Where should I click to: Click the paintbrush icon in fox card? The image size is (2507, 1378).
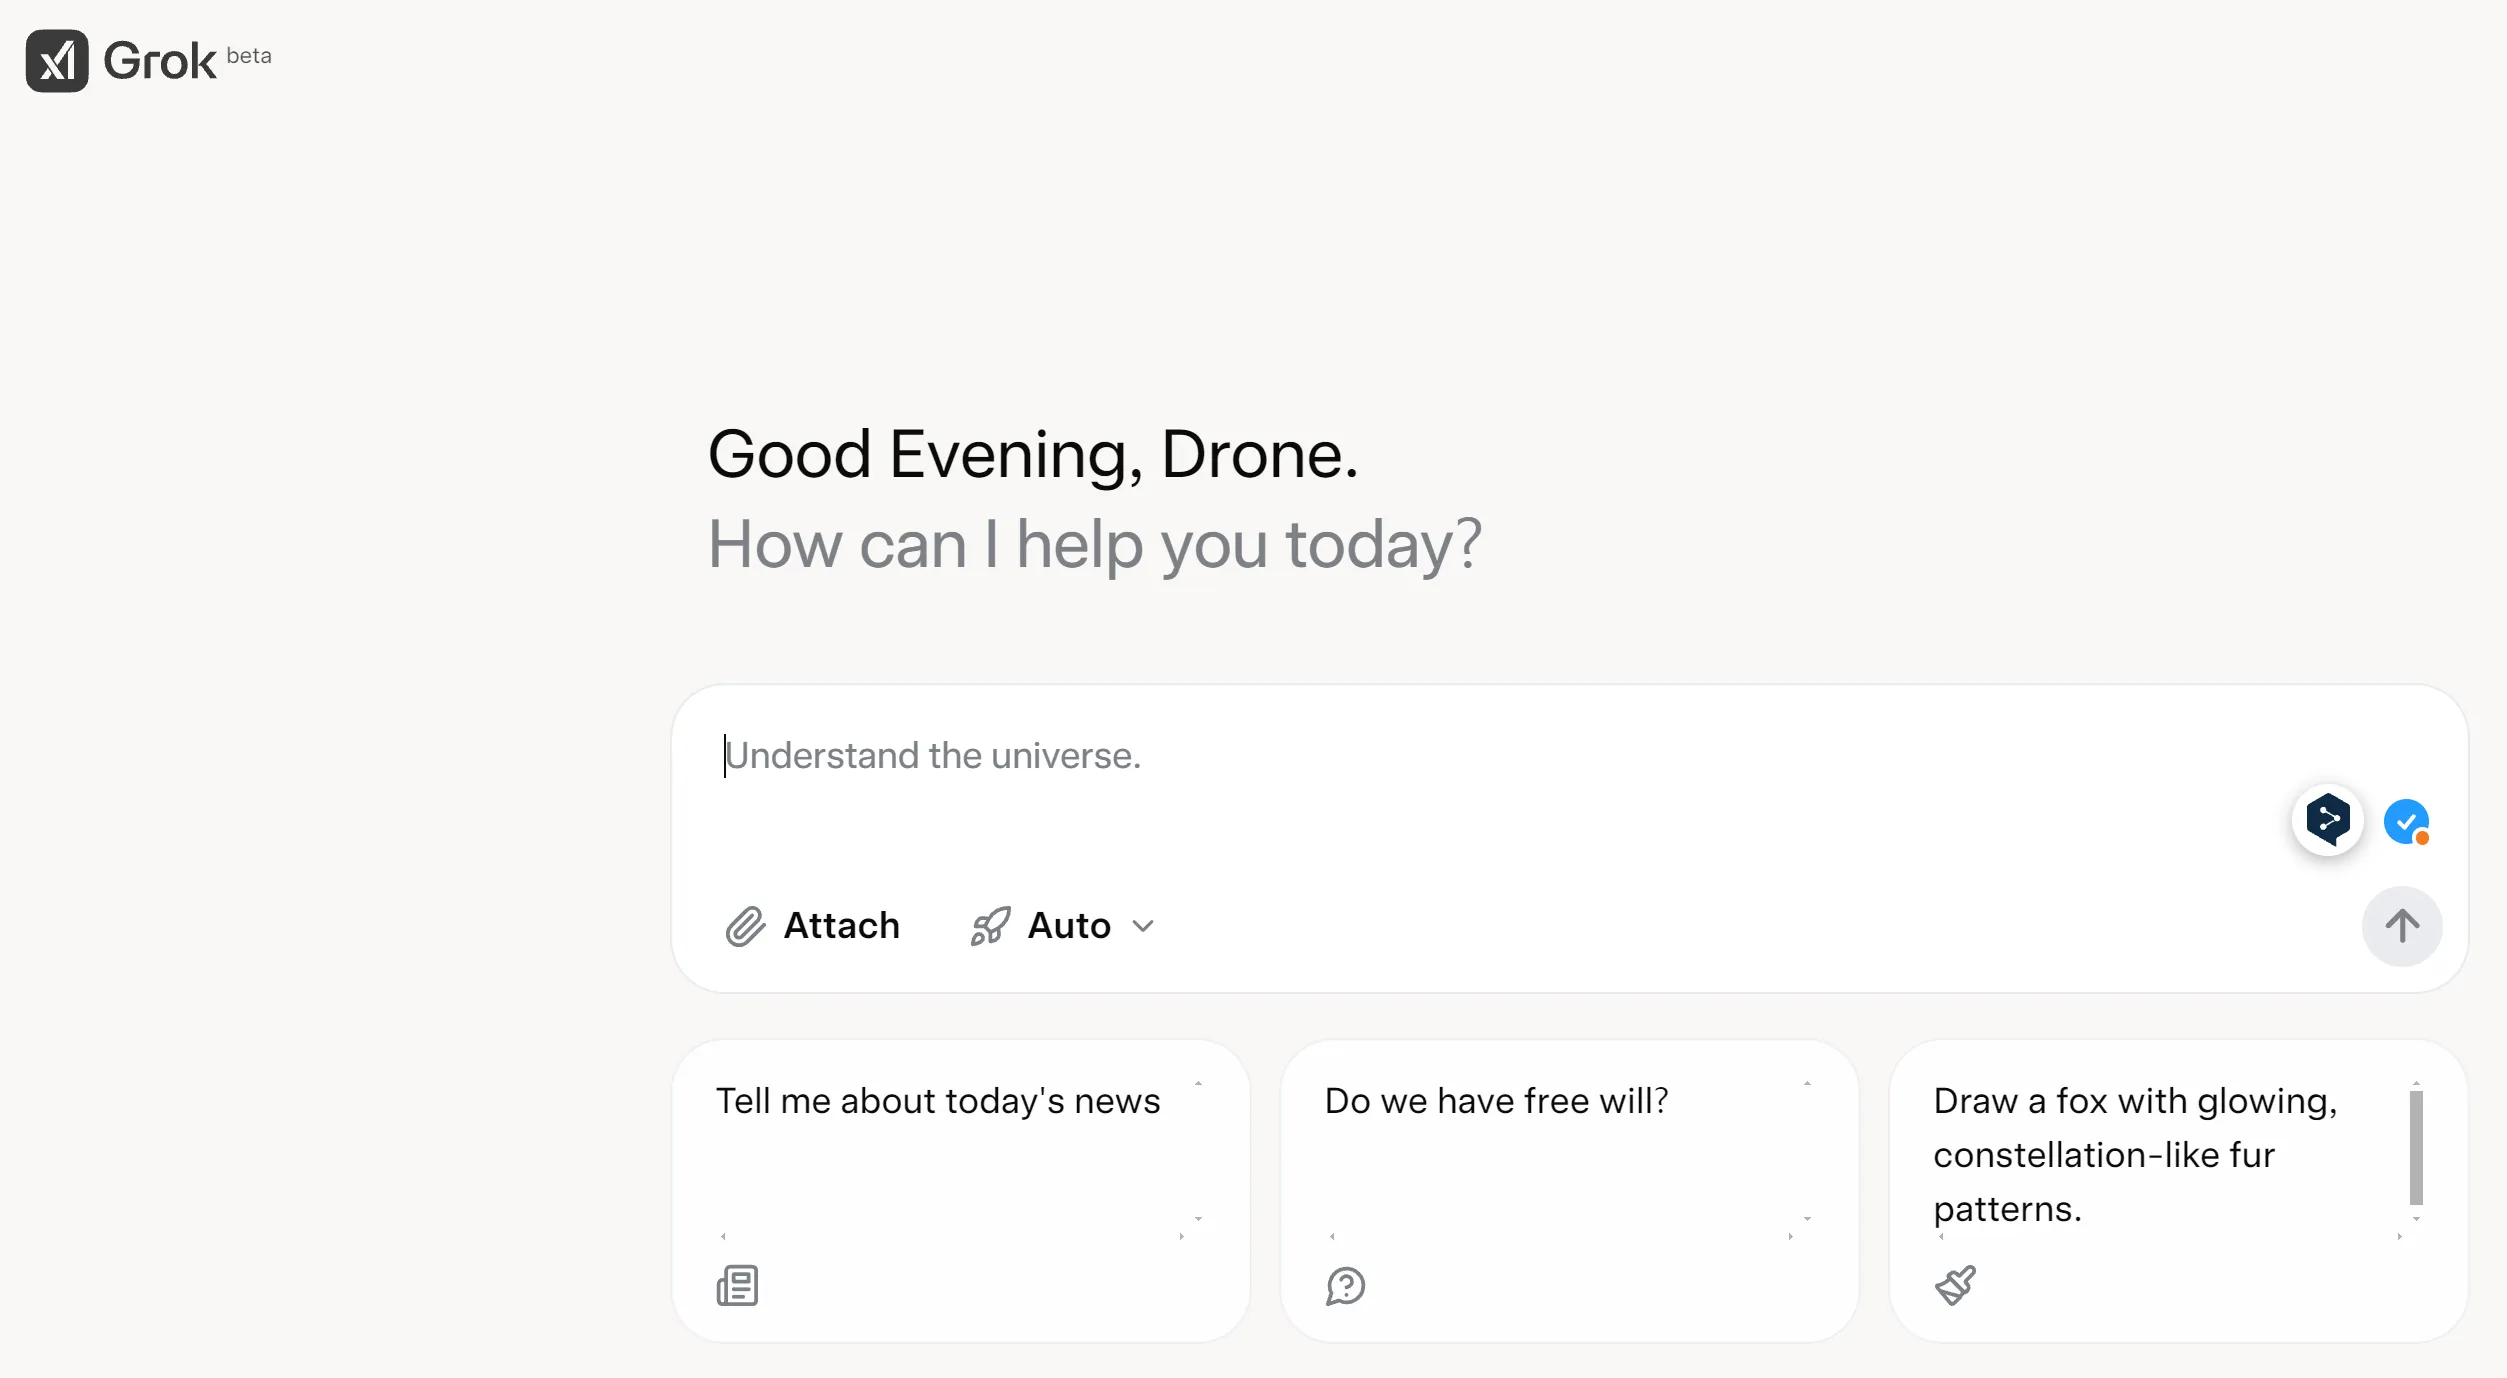(1955, 1285)
